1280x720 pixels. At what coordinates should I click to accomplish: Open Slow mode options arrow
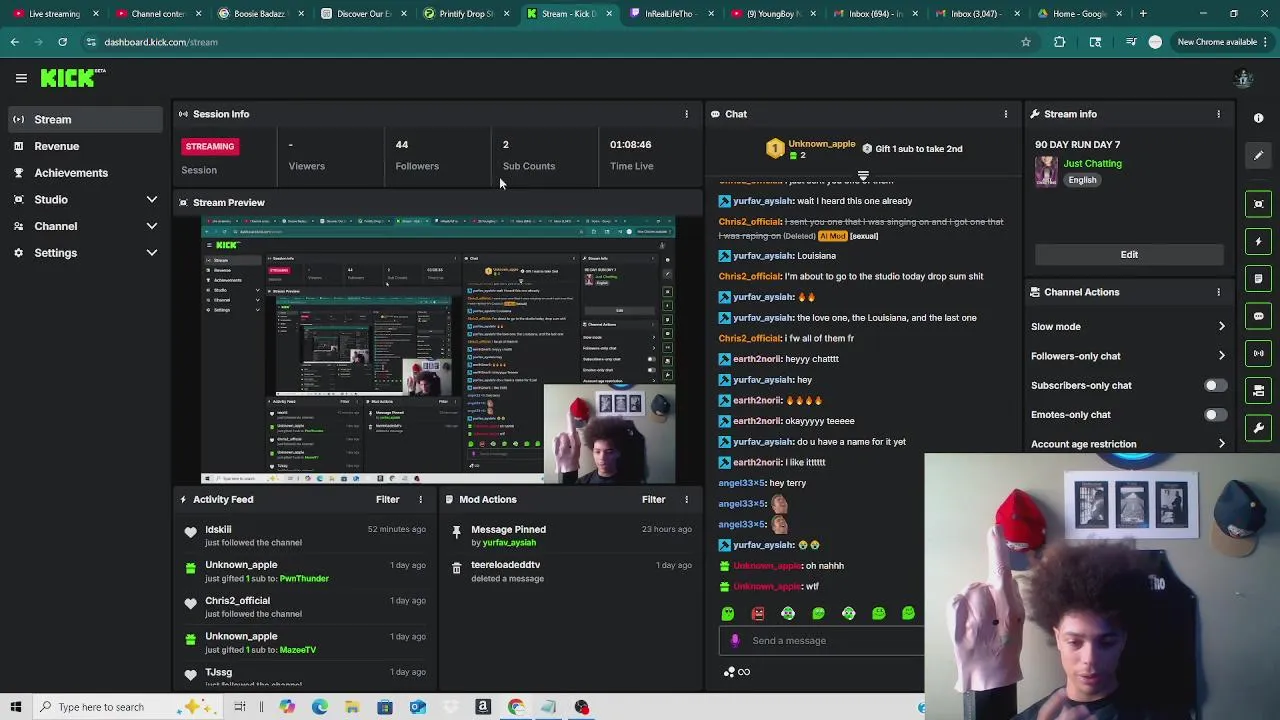[x=1221, y=326]
